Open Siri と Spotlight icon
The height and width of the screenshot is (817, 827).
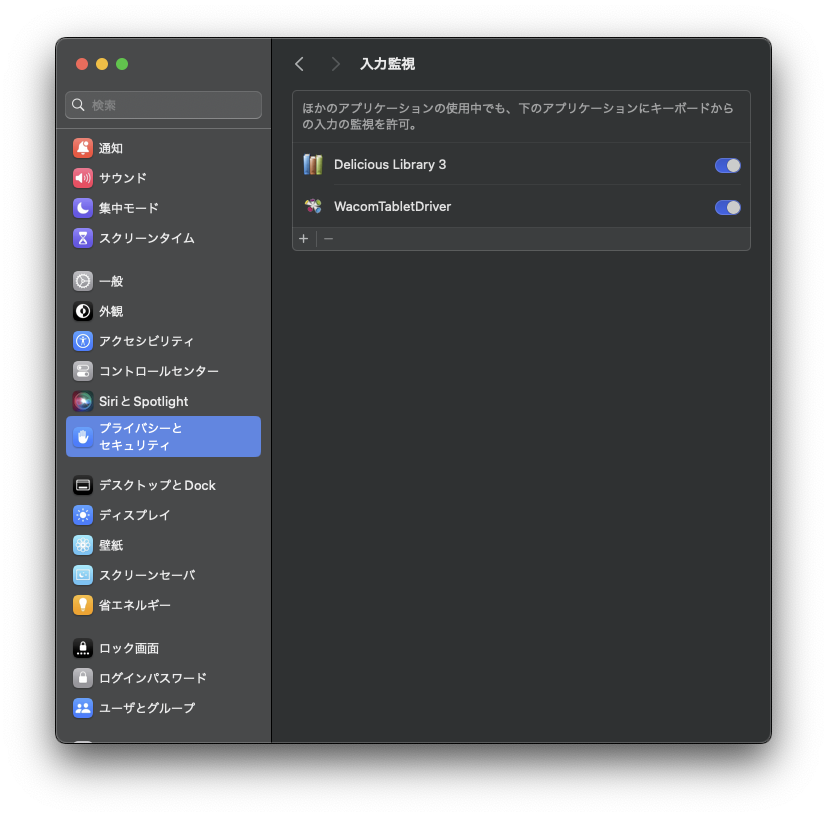pos(83,401)
